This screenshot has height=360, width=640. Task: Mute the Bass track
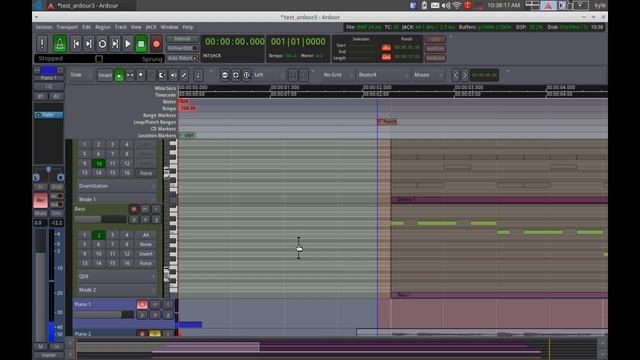click(145, 209)
